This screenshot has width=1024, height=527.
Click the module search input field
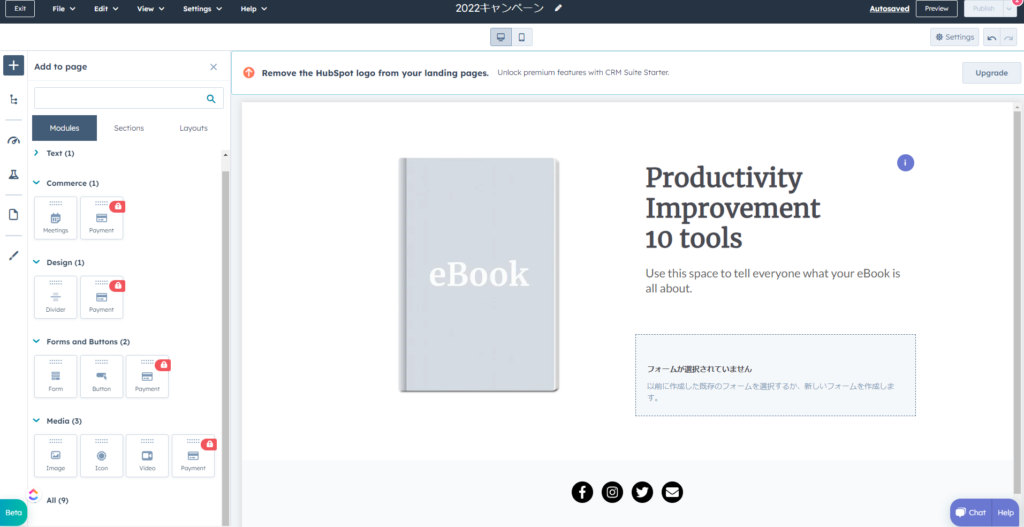tap(120, 98)
